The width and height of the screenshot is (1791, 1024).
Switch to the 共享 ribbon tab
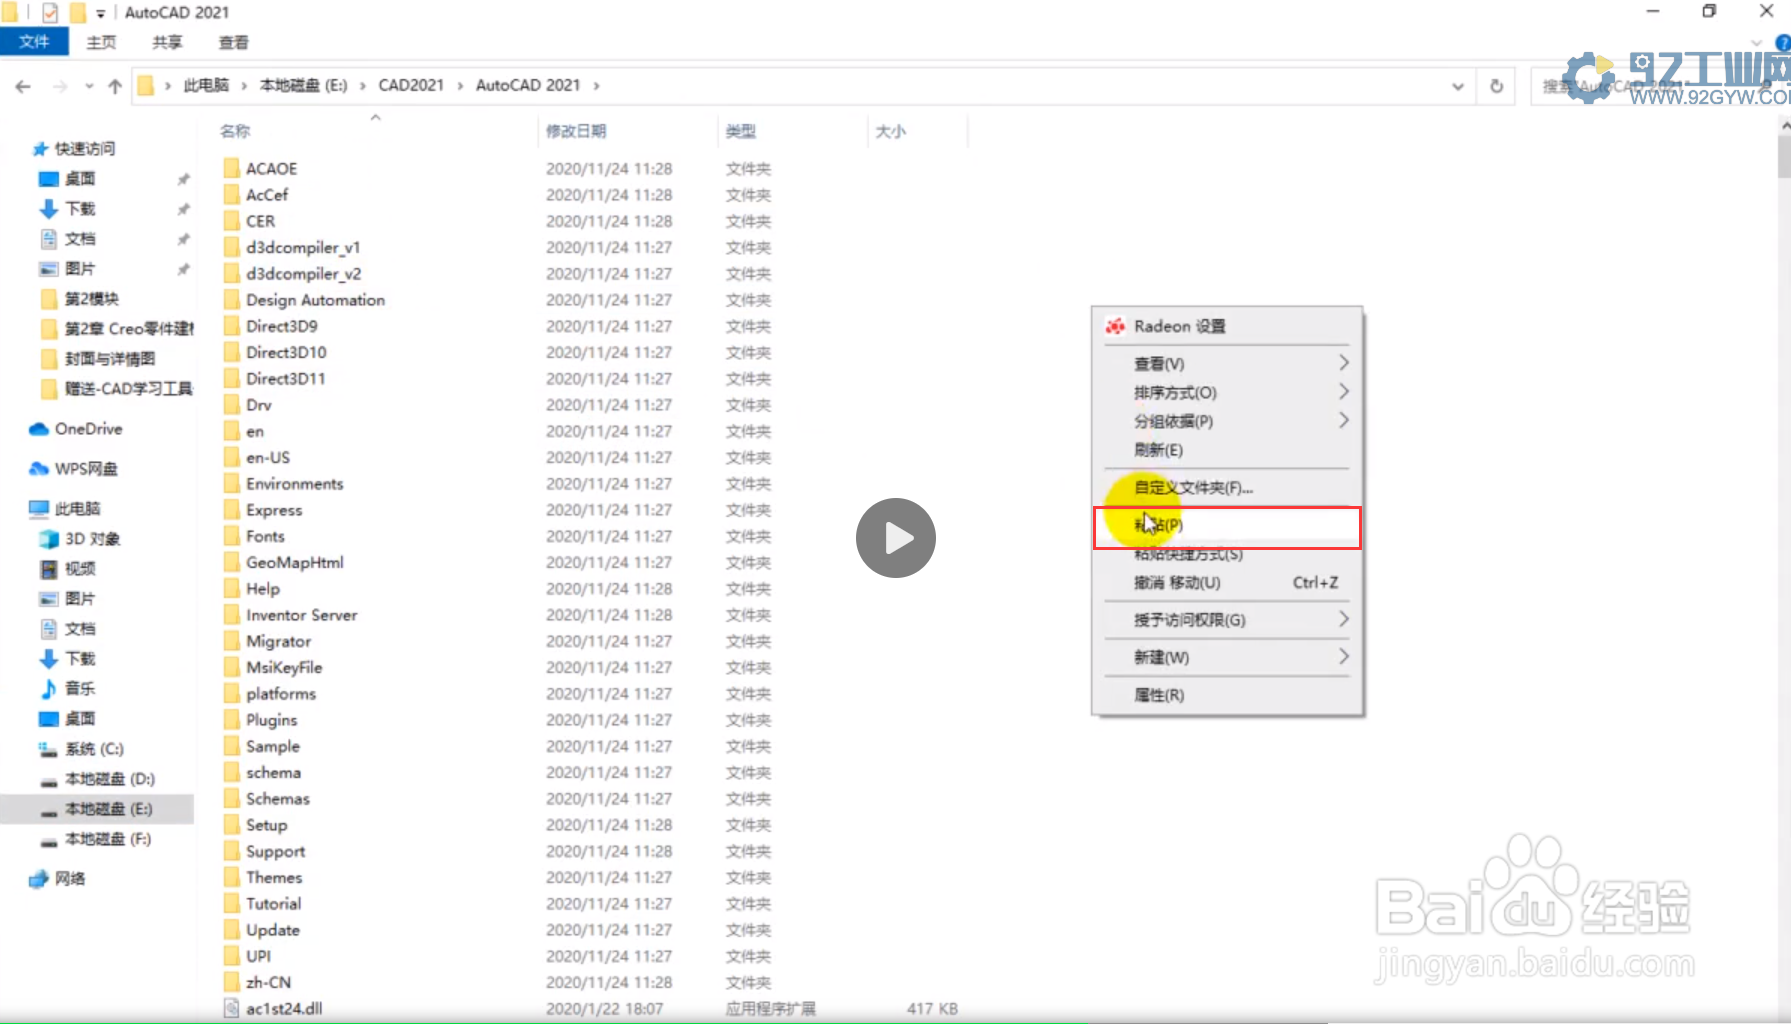167,42
